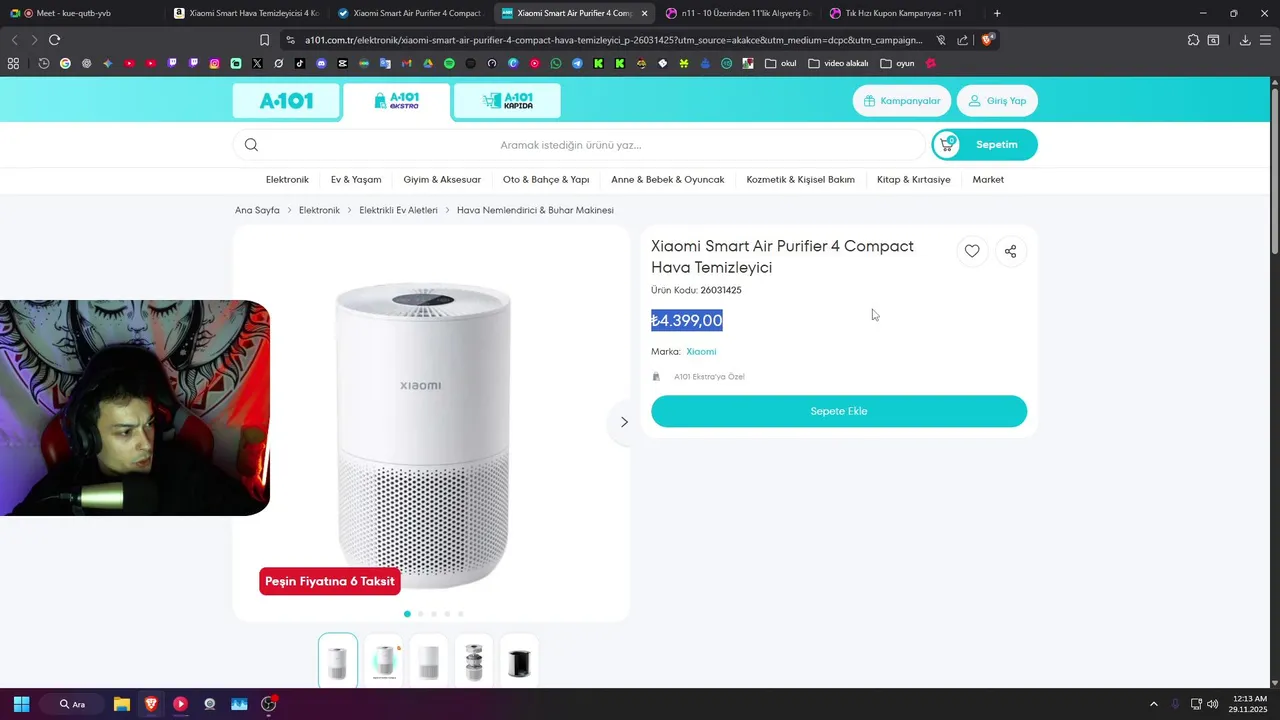Click the share icon beside product title
1280x720 pixels.
(x=1011, y=251)
